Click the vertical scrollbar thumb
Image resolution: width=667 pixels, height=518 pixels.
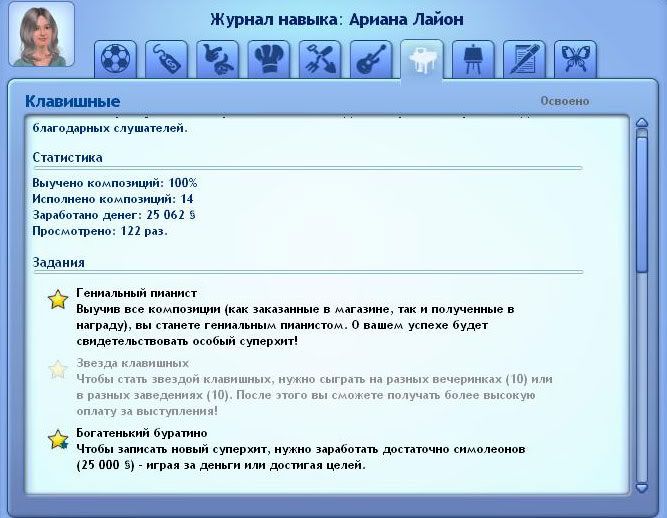[x=642, y=200]
